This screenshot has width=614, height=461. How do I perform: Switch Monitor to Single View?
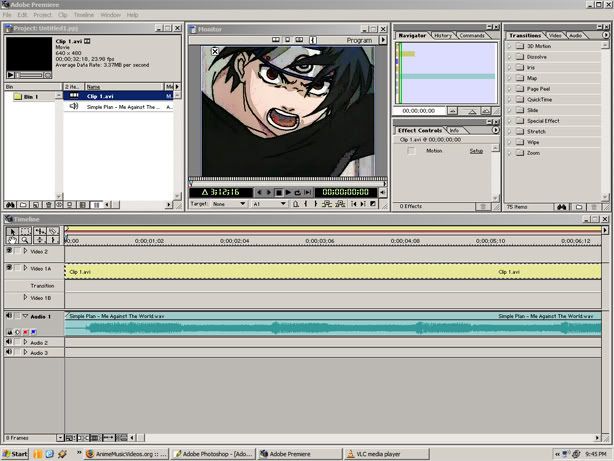pyautogui.click(x=287, y=40)
